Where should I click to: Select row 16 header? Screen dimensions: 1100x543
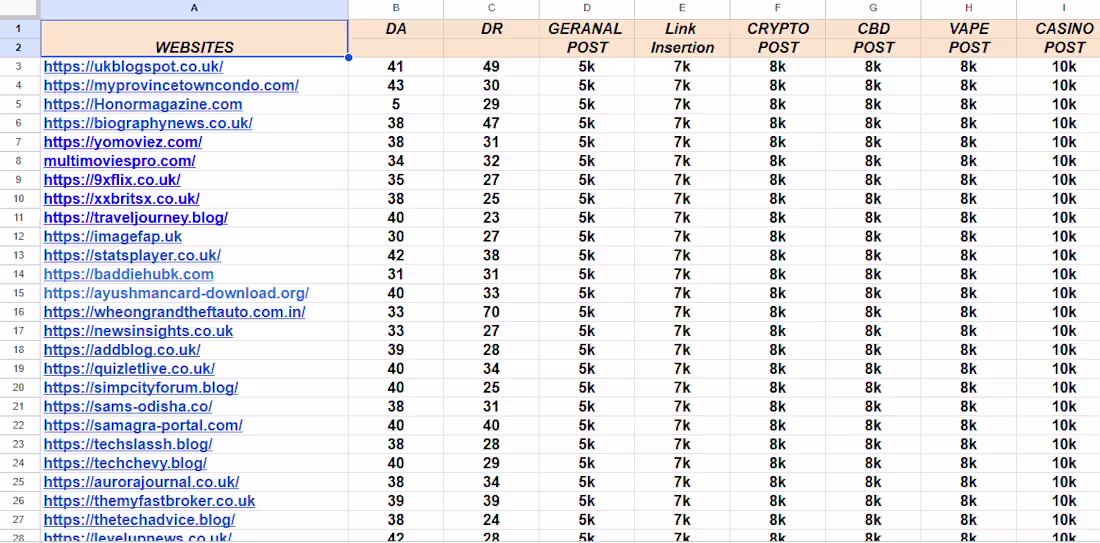[20, 312]
